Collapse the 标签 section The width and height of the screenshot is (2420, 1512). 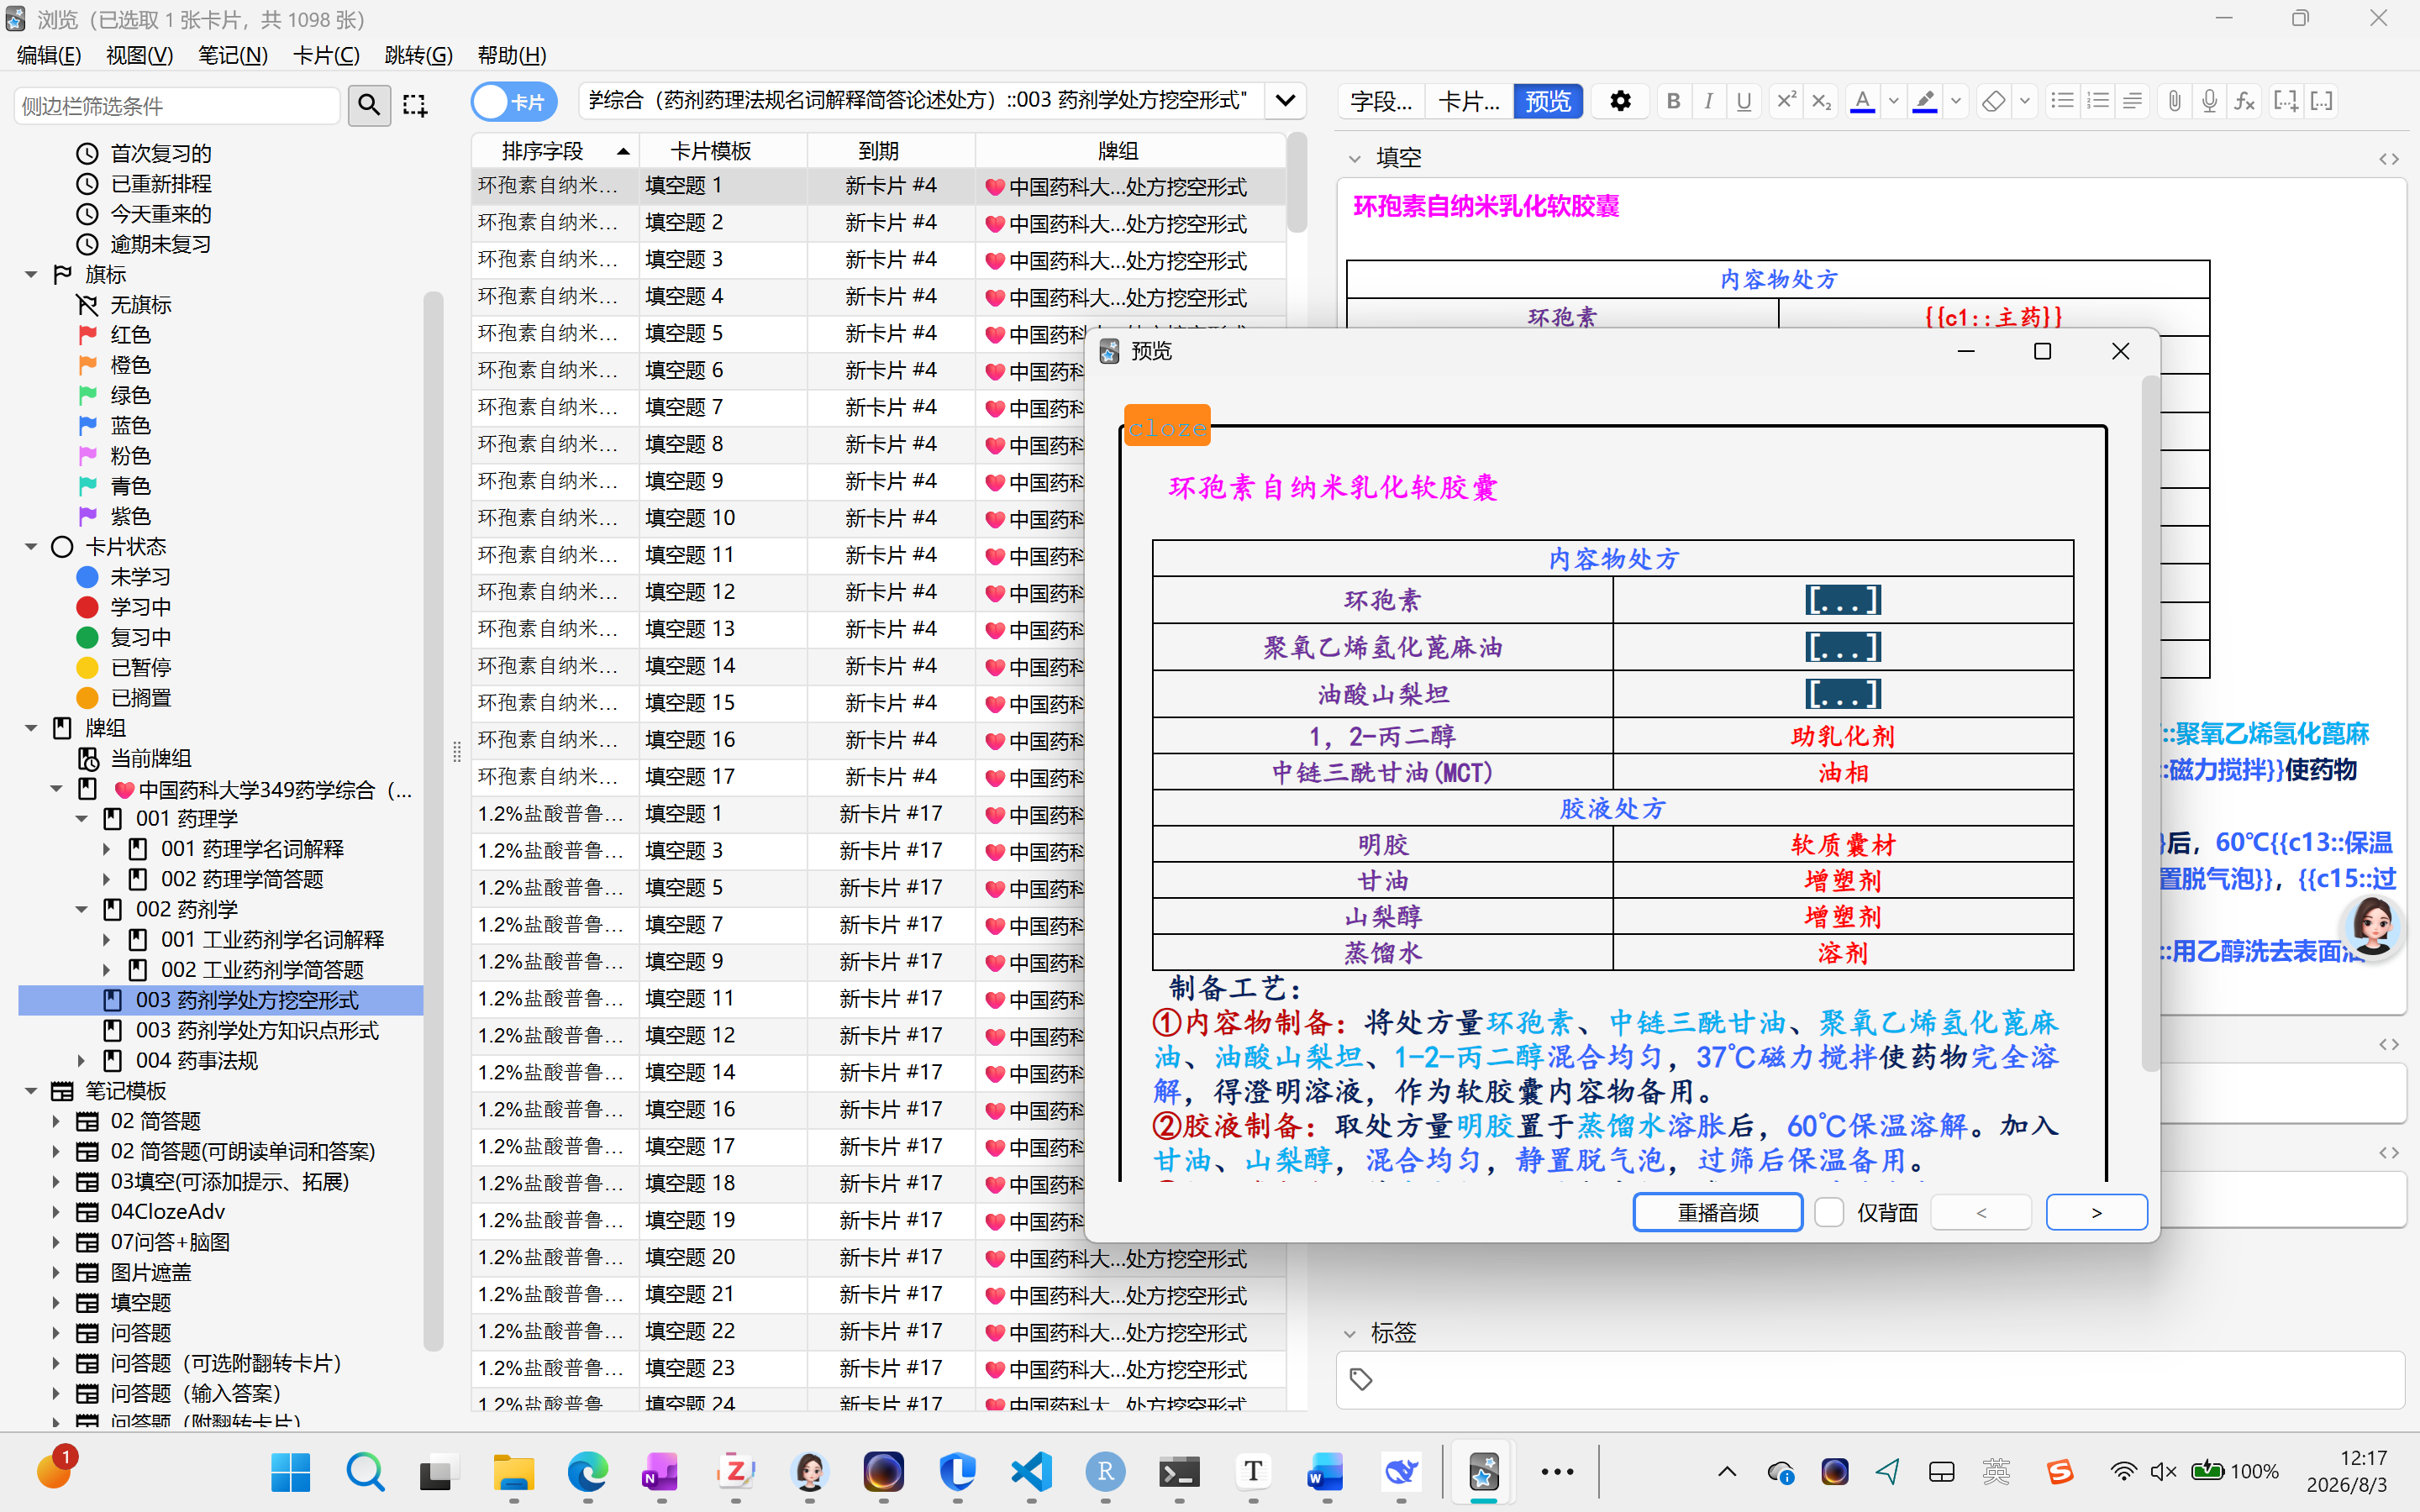pyautogui.click(x=1350, y=1333)
